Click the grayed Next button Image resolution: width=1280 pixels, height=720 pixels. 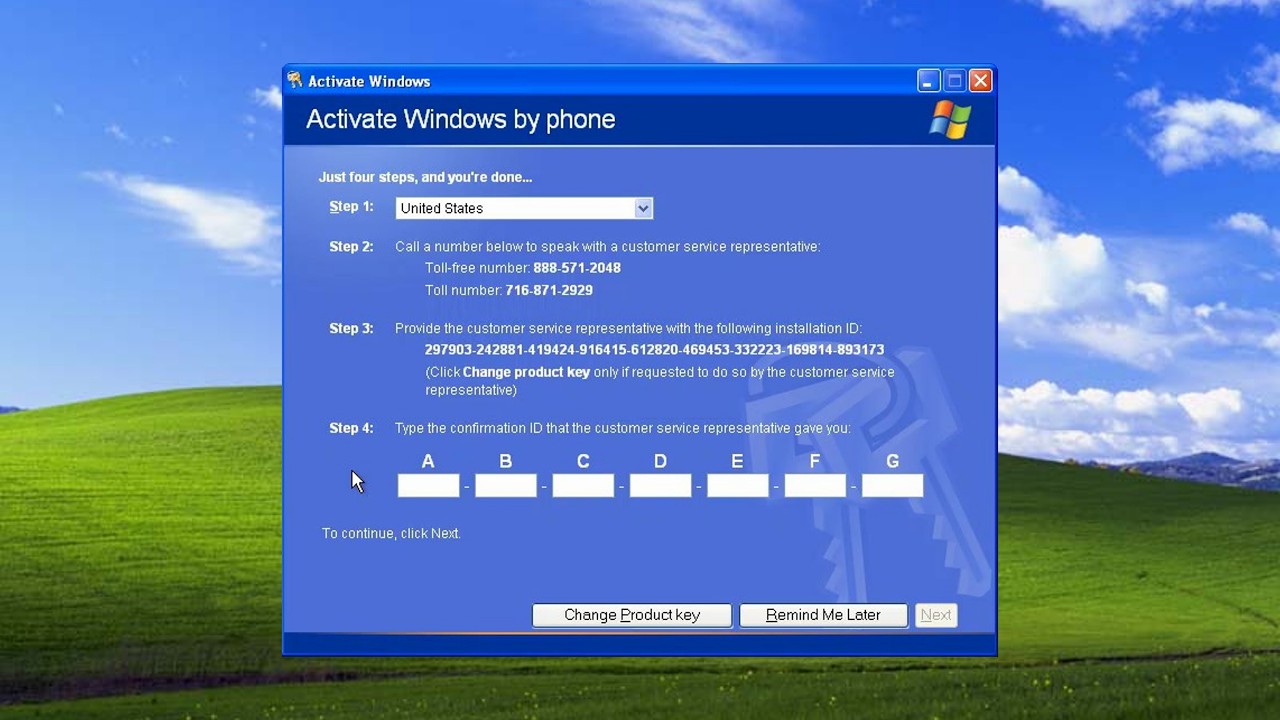[936, 615]
